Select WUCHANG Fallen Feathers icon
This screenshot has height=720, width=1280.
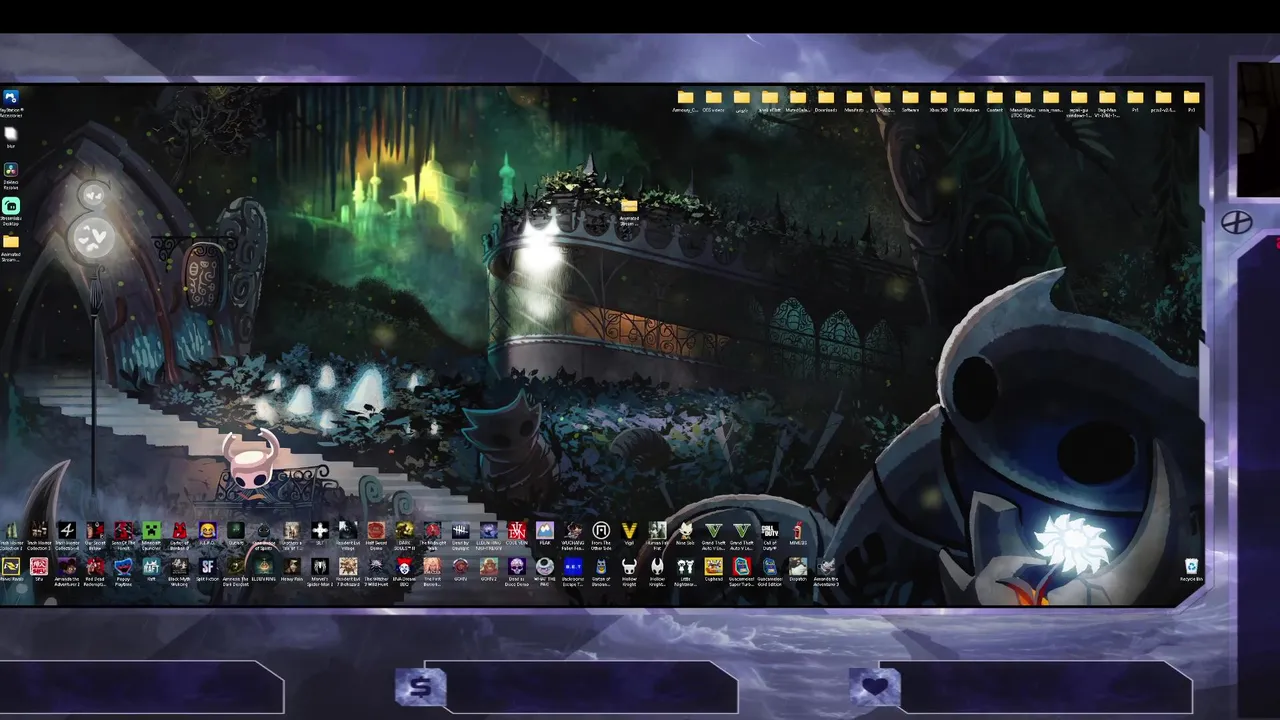[573, 535]
